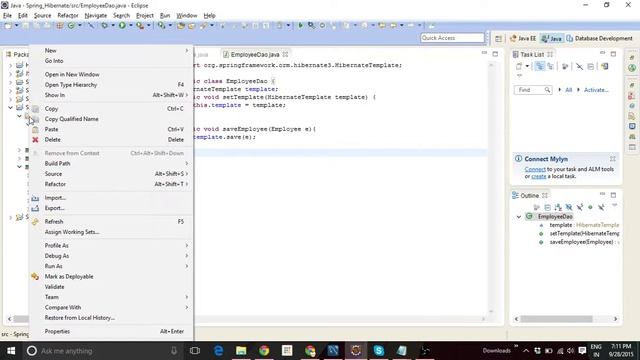Image resolution: width=640 pixels, height=360 pixels.
Task: Click the Run External Tools toolbar icon
Action: point(140,25)
